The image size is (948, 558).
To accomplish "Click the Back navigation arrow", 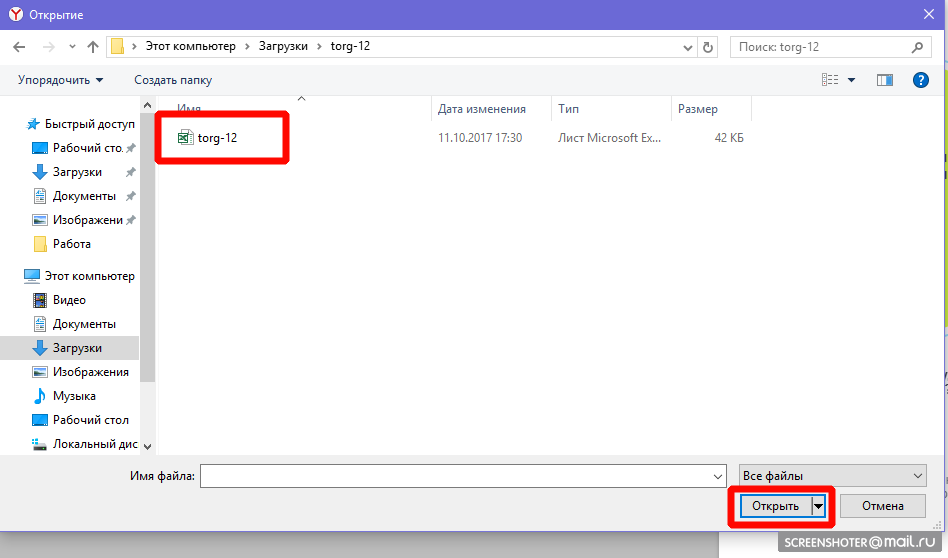I will (19, 47).
